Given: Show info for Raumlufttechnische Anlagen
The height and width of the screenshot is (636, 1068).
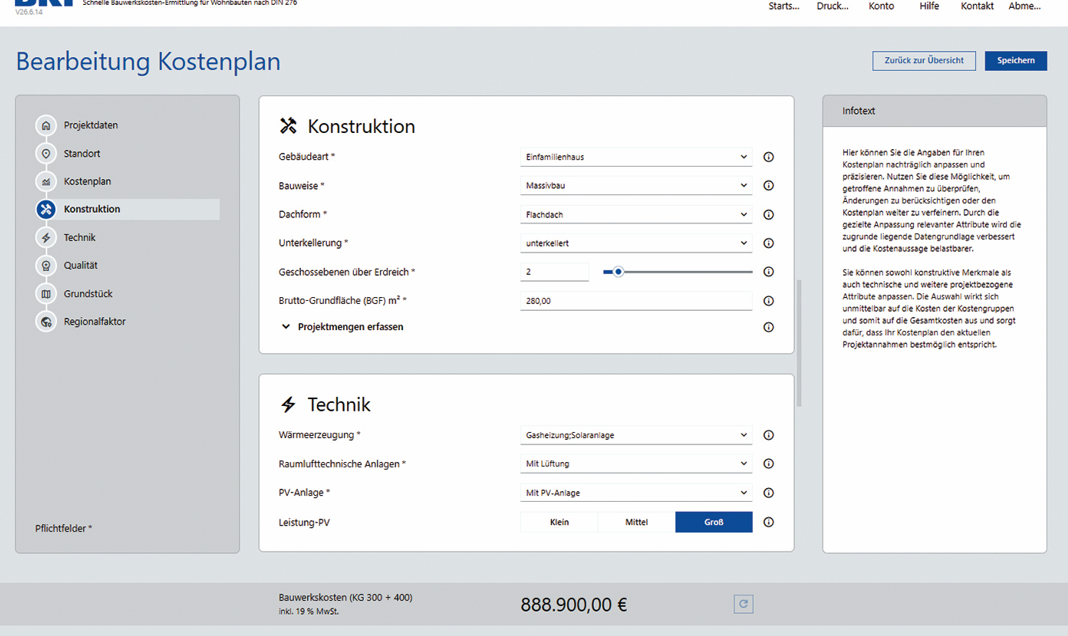Looking at the screenshot, I should click(x=768, y=464).
